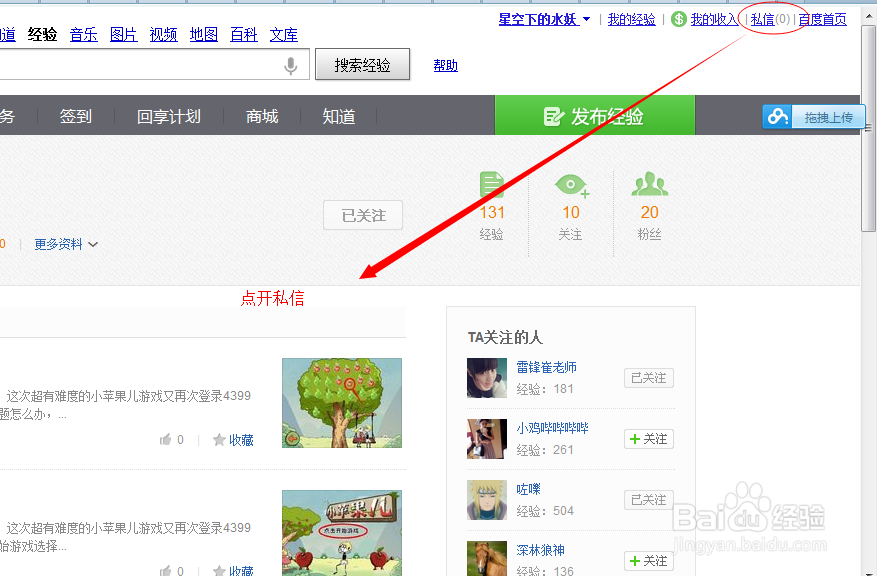The image size is (877, 576).
Task: Toggle 已关注 for 雷锋崔老师
Action: tap(649, 378)
